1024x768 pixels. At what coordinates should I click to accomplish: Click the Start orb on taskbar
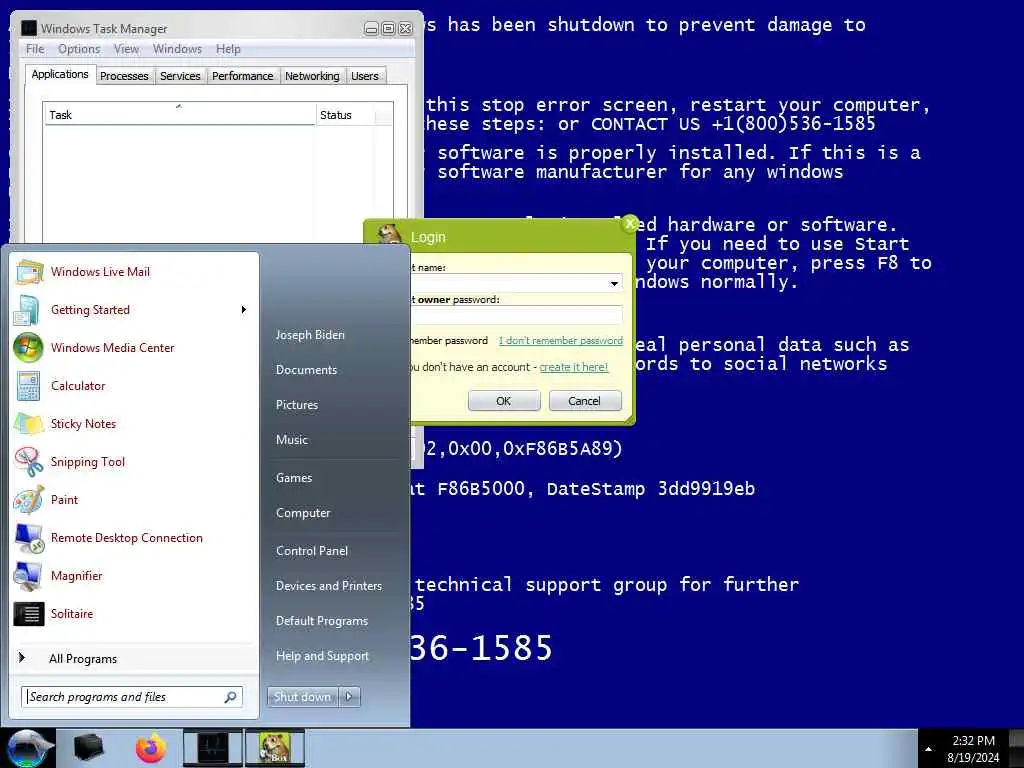click(29, 749)
